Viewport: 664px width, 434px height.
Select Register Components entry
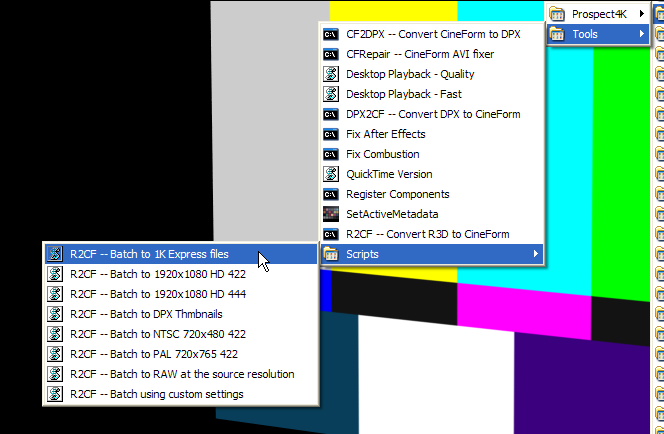click(432, 194)
